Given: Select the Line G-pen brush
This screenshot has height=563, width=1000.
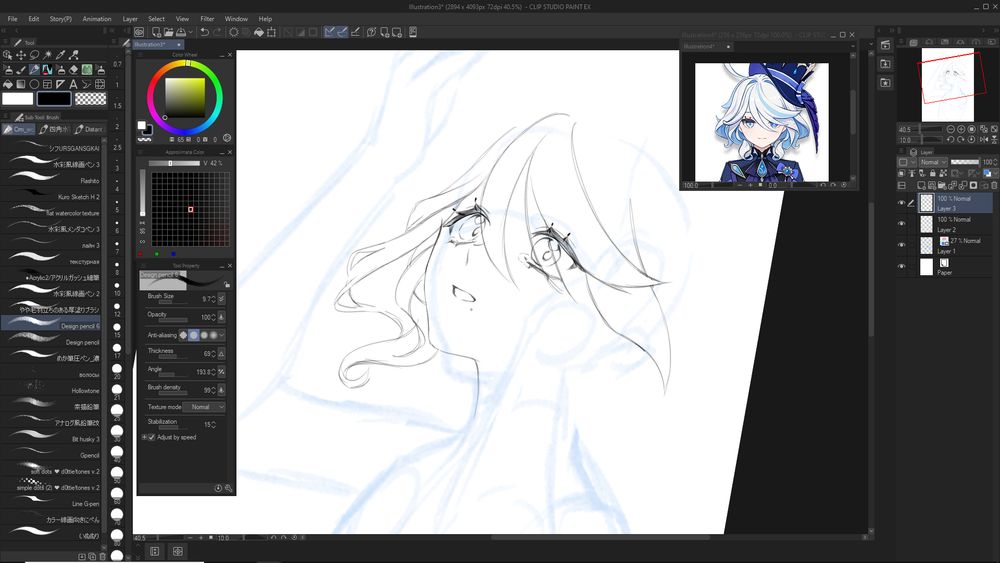Looking at the screenshot, I should coord(50,503).
